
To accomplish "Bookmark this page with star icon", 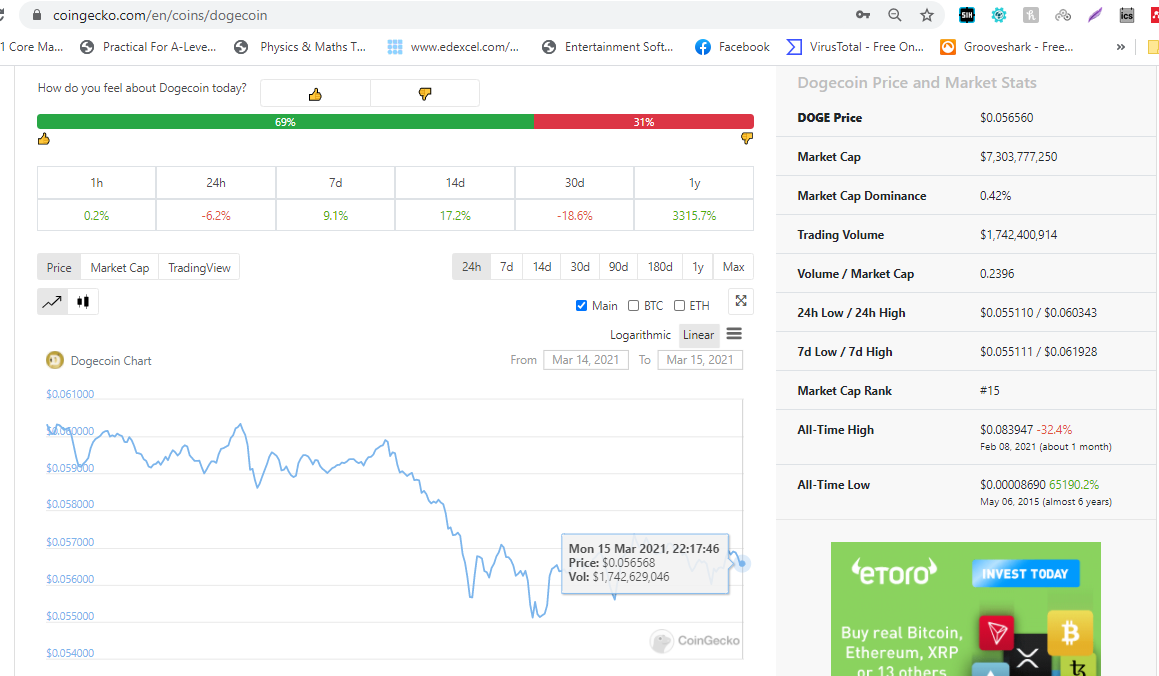I will pyautogui.click(x=927, y=15).
